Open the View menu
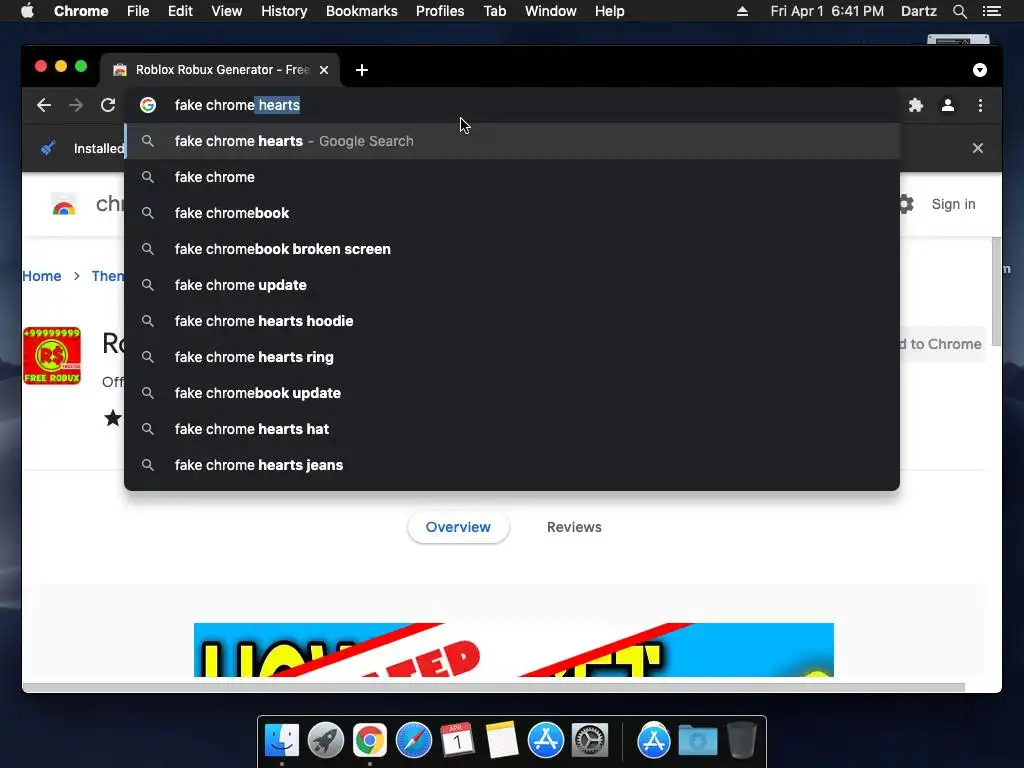Screen dimensions: 1024x768 [227, 11]
